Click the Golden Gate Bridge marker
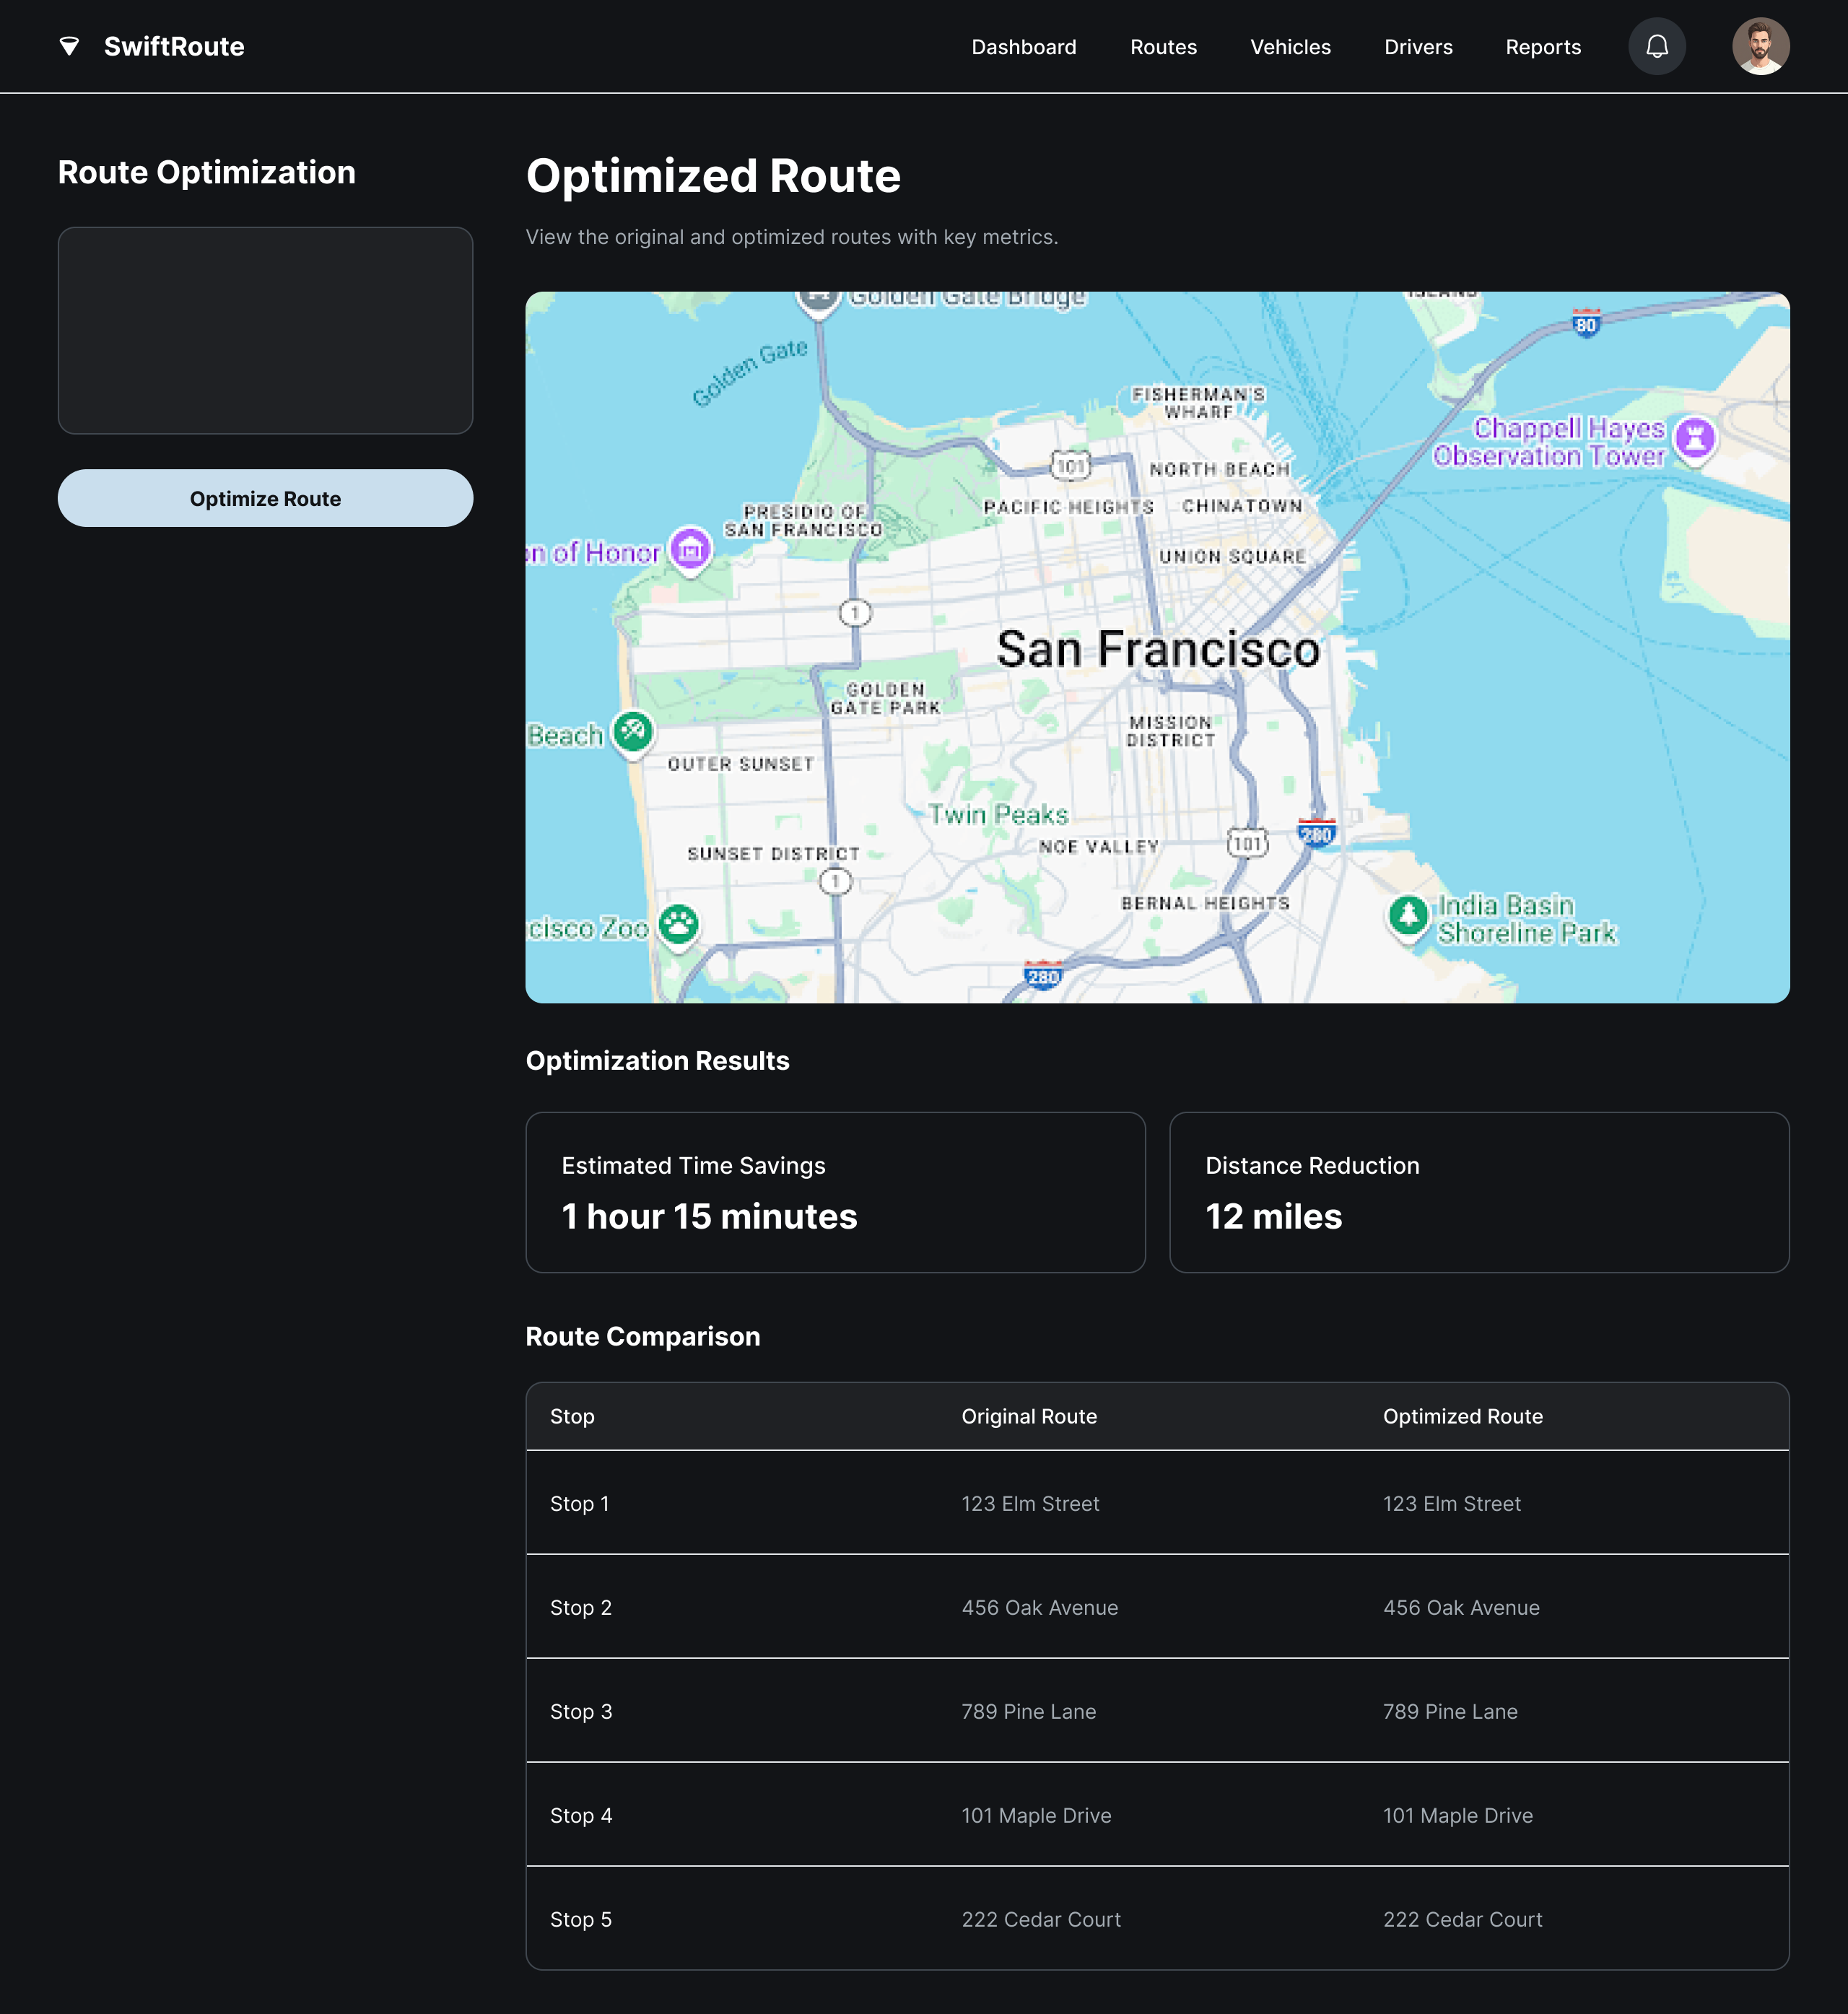The image size is (1848, 2014). (819, 298)
